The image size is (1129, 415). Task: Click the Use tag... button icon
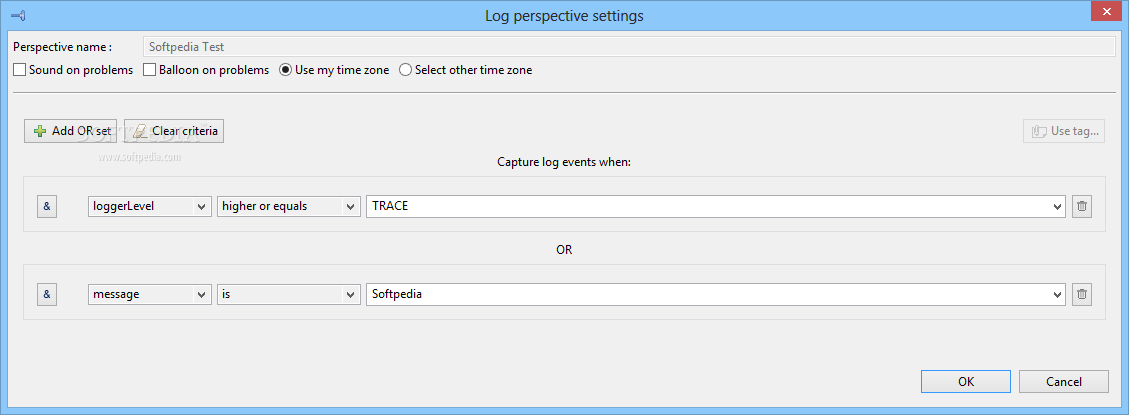pyautogui.click(x=1038, y=131)
